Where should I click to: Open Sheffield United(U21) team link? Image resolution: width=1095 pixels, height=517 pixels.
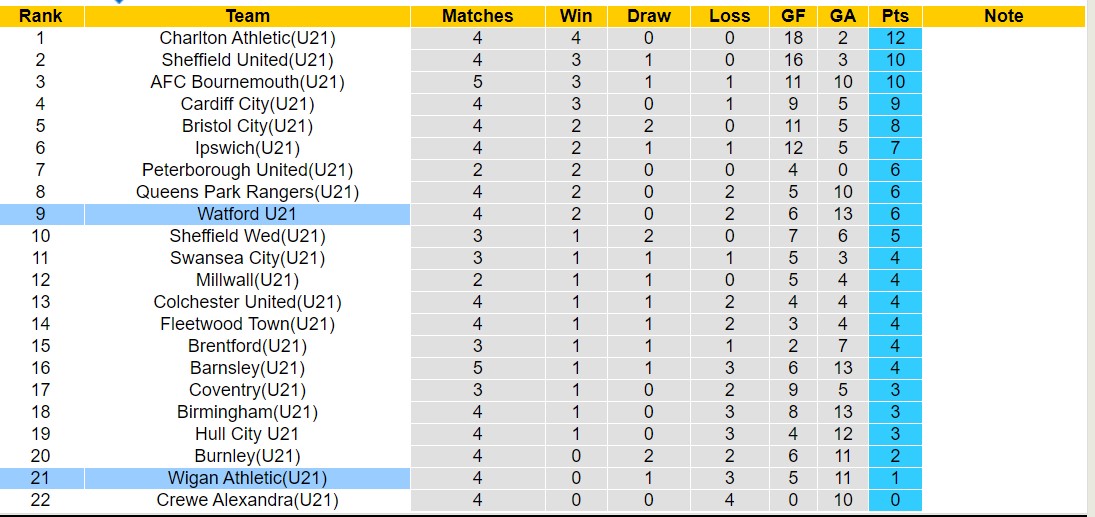tap(247, 60)
